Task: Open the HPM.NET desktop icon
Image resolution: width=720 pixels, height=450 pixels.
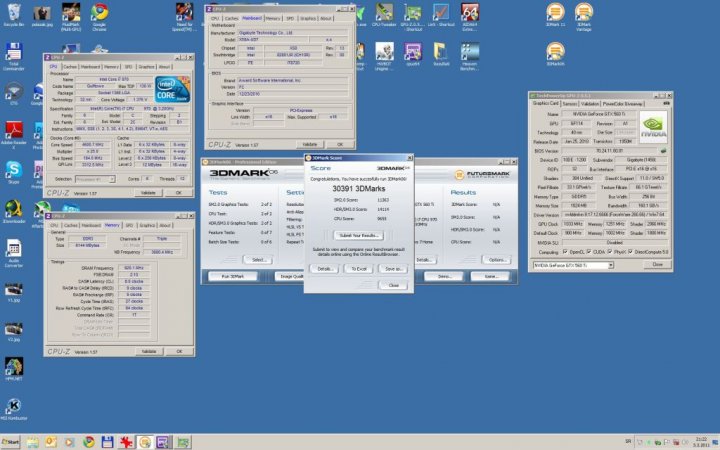Action: [14, 369]
